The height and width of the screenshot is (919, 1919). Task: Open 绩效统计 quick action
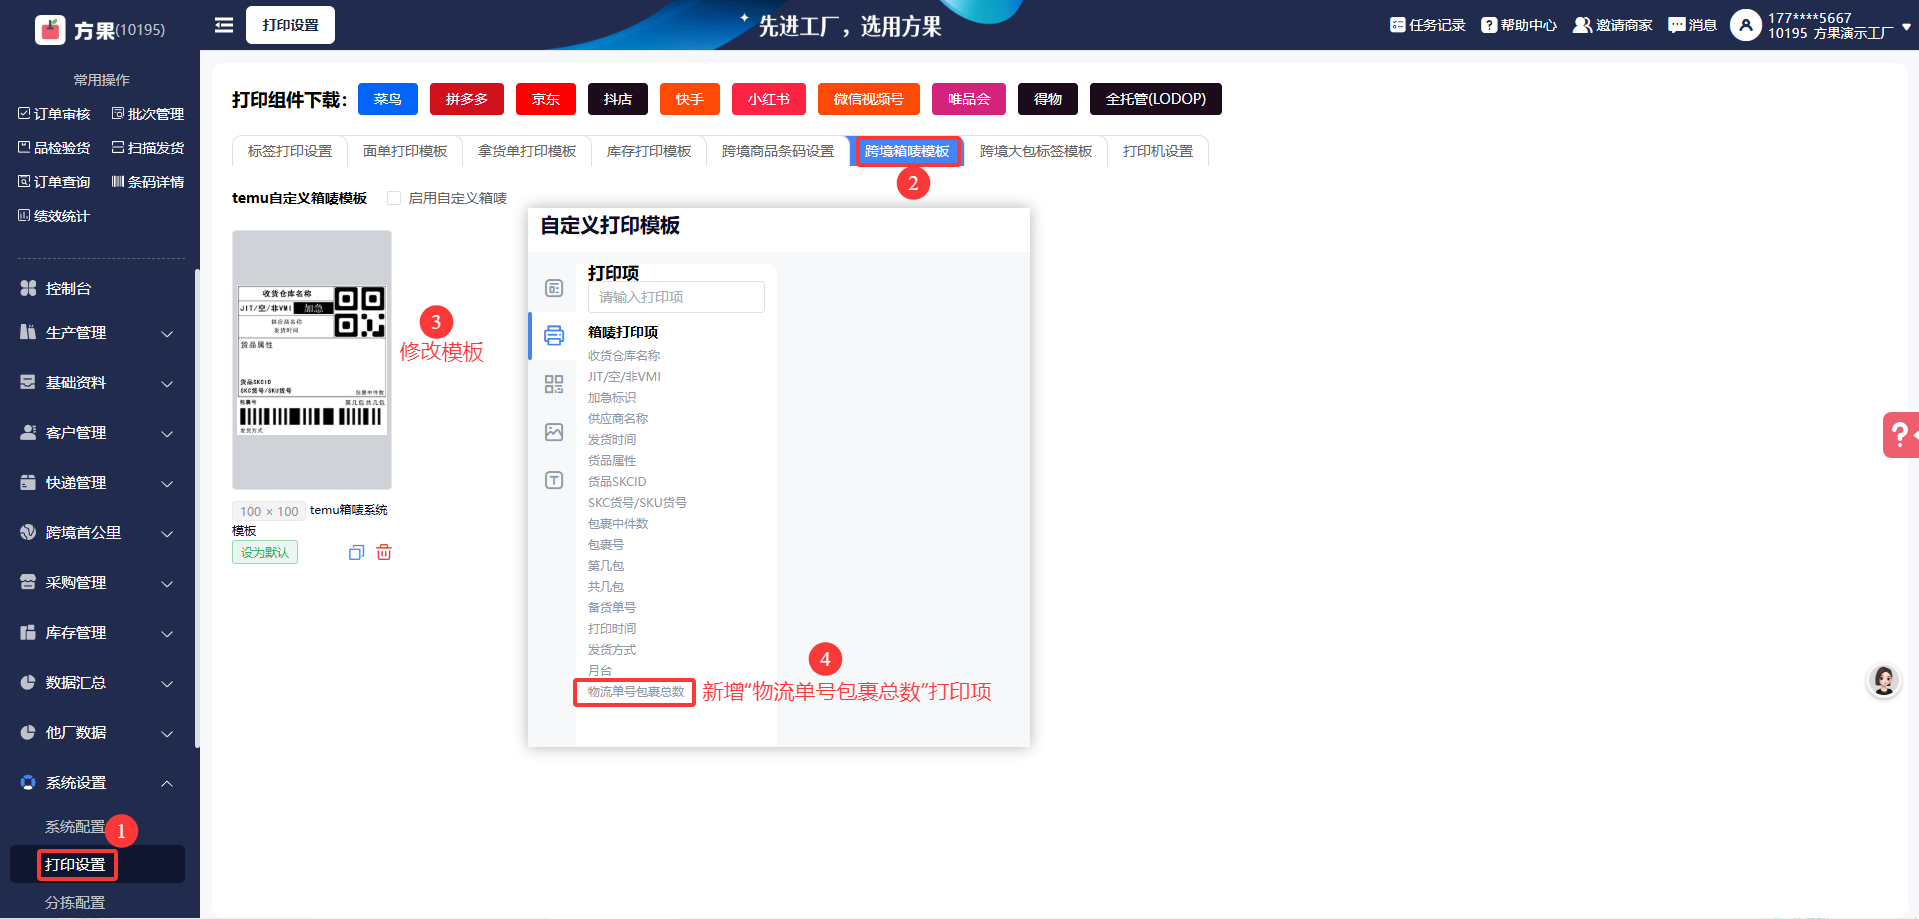pos(54,216)
